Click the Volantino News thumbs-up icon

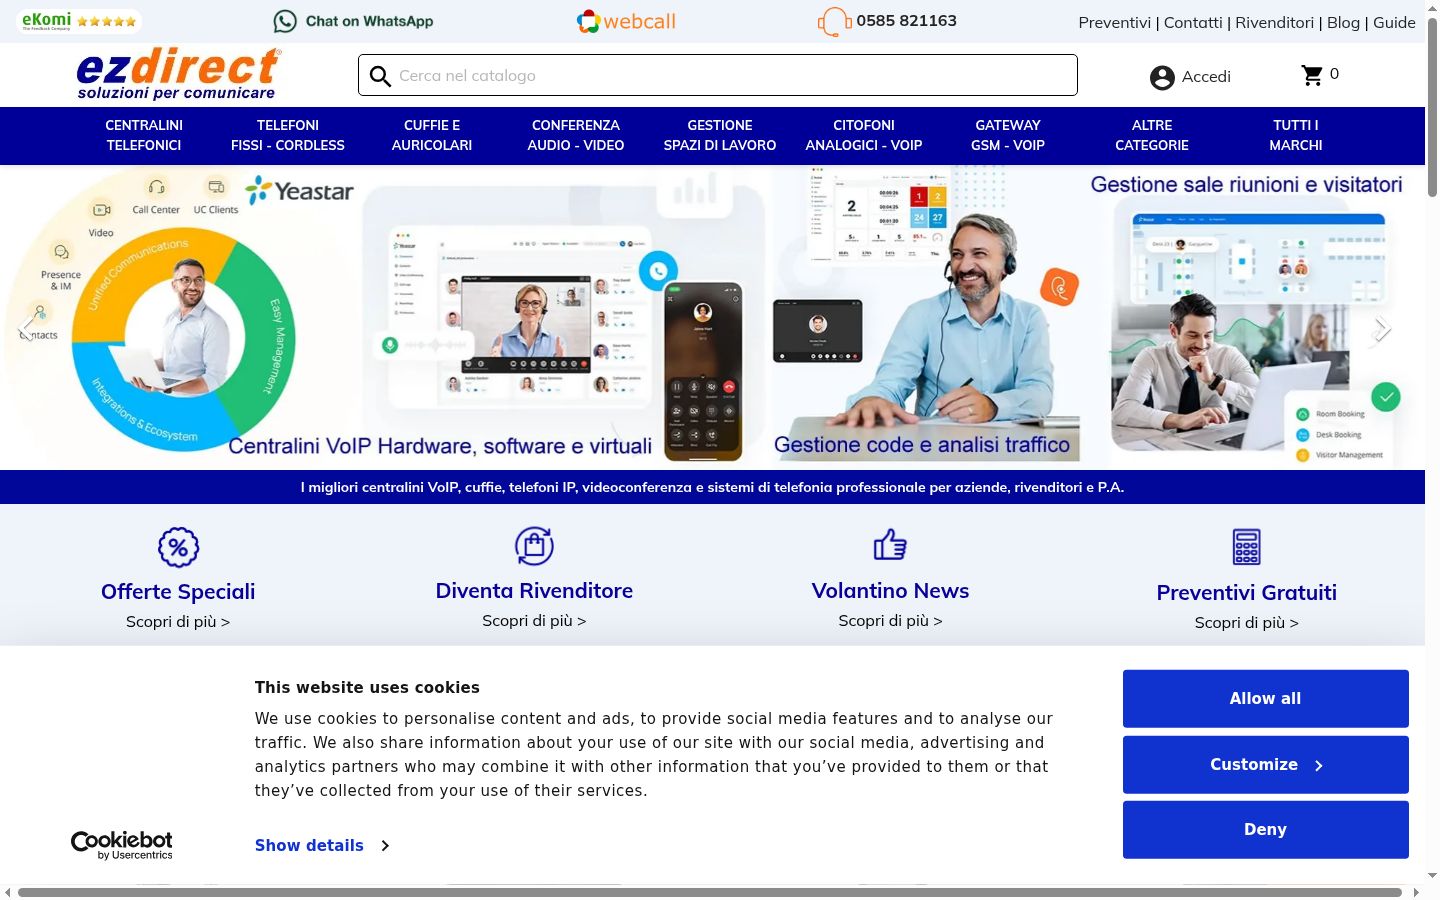[x=890, y=545]
